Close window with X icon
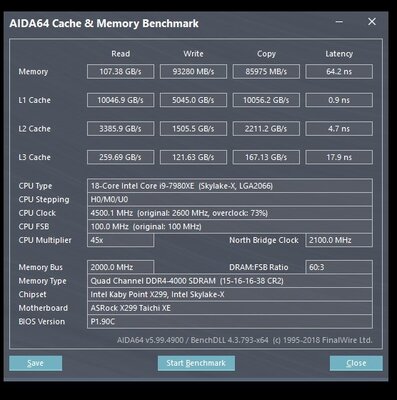397x400 pixels. click(x=372, y=22)
